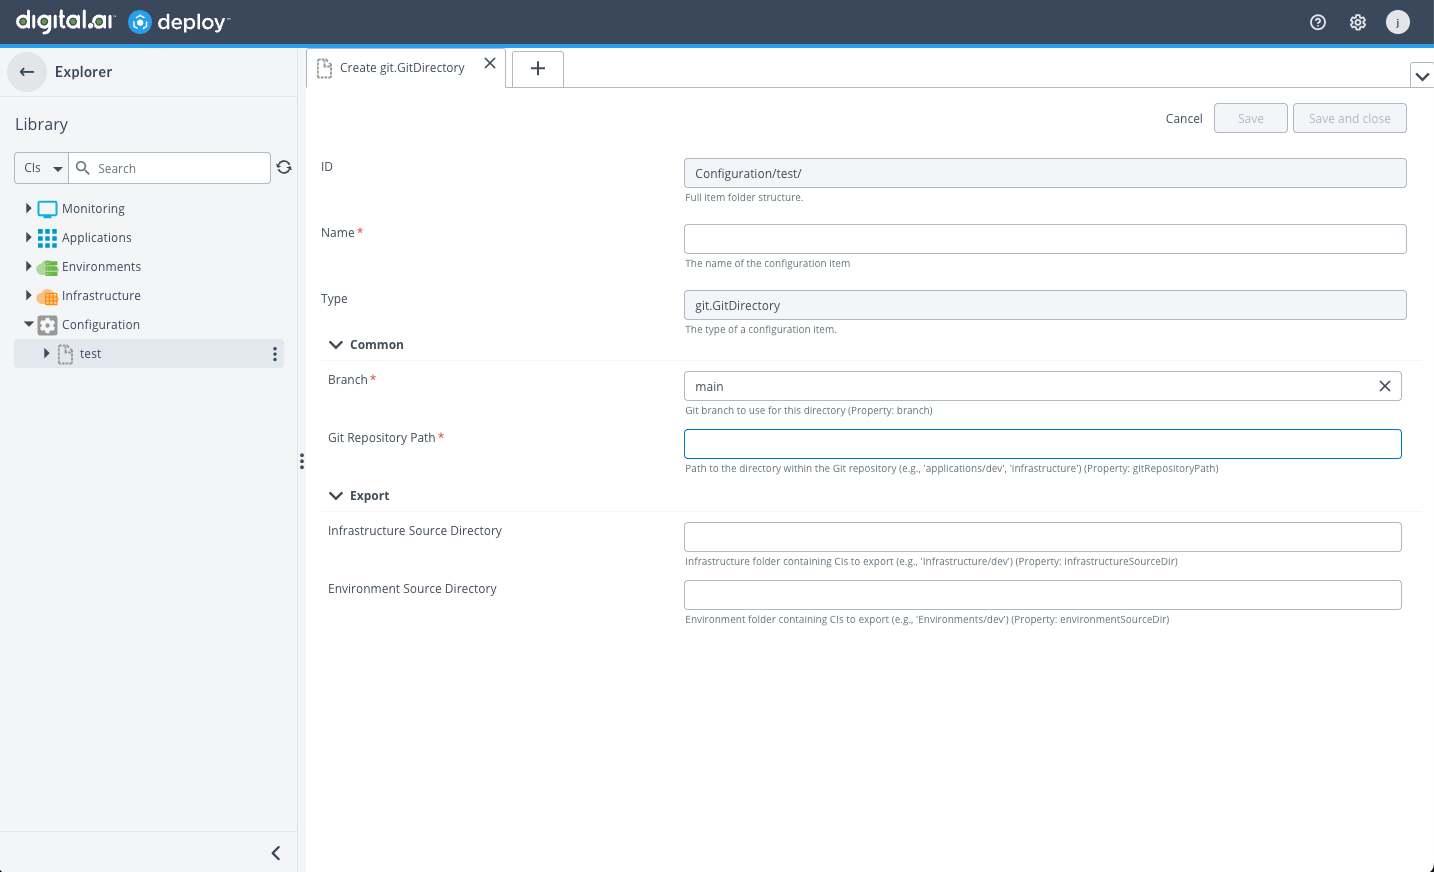Open a new tab with the plus button

[x=537, y=68]
